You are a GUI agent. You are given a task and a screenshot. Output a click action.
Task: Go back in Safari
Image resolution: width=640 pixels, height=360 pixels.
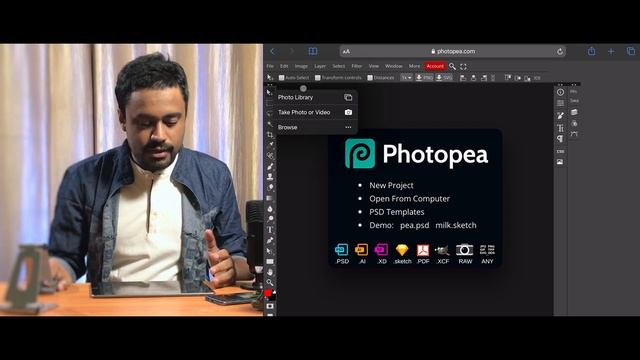(x=273, y=51)
